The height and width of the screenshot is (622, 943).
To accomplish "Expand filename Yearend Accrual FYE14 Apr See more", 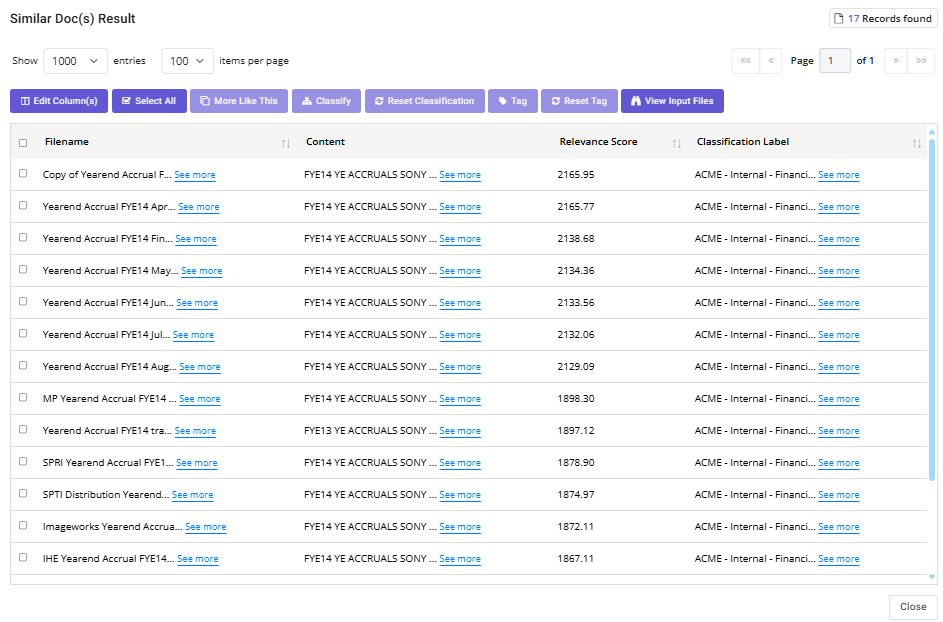I will point(198,207).
